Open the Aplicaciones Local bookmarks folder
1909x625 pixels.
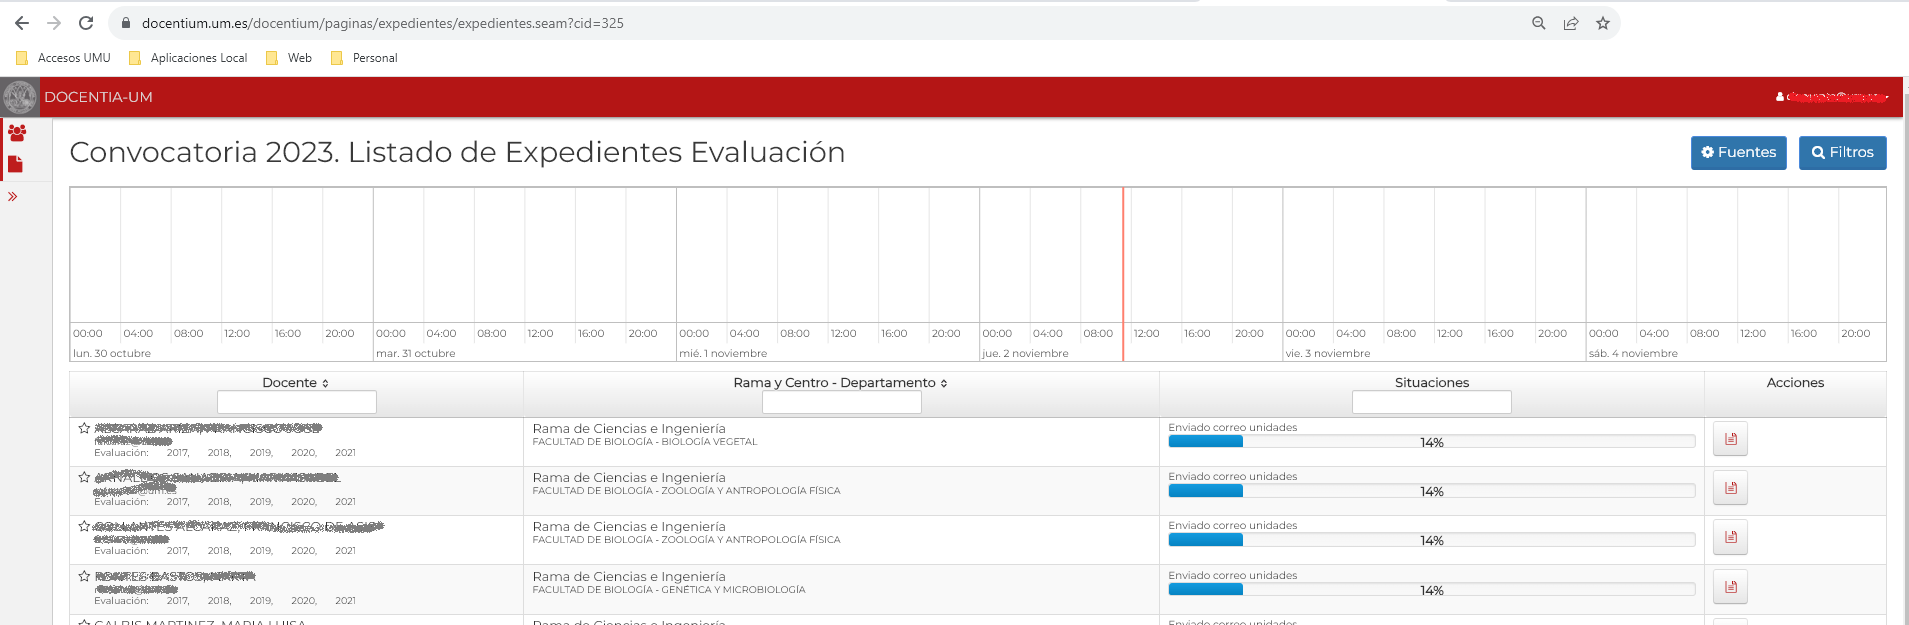[189, 58]
